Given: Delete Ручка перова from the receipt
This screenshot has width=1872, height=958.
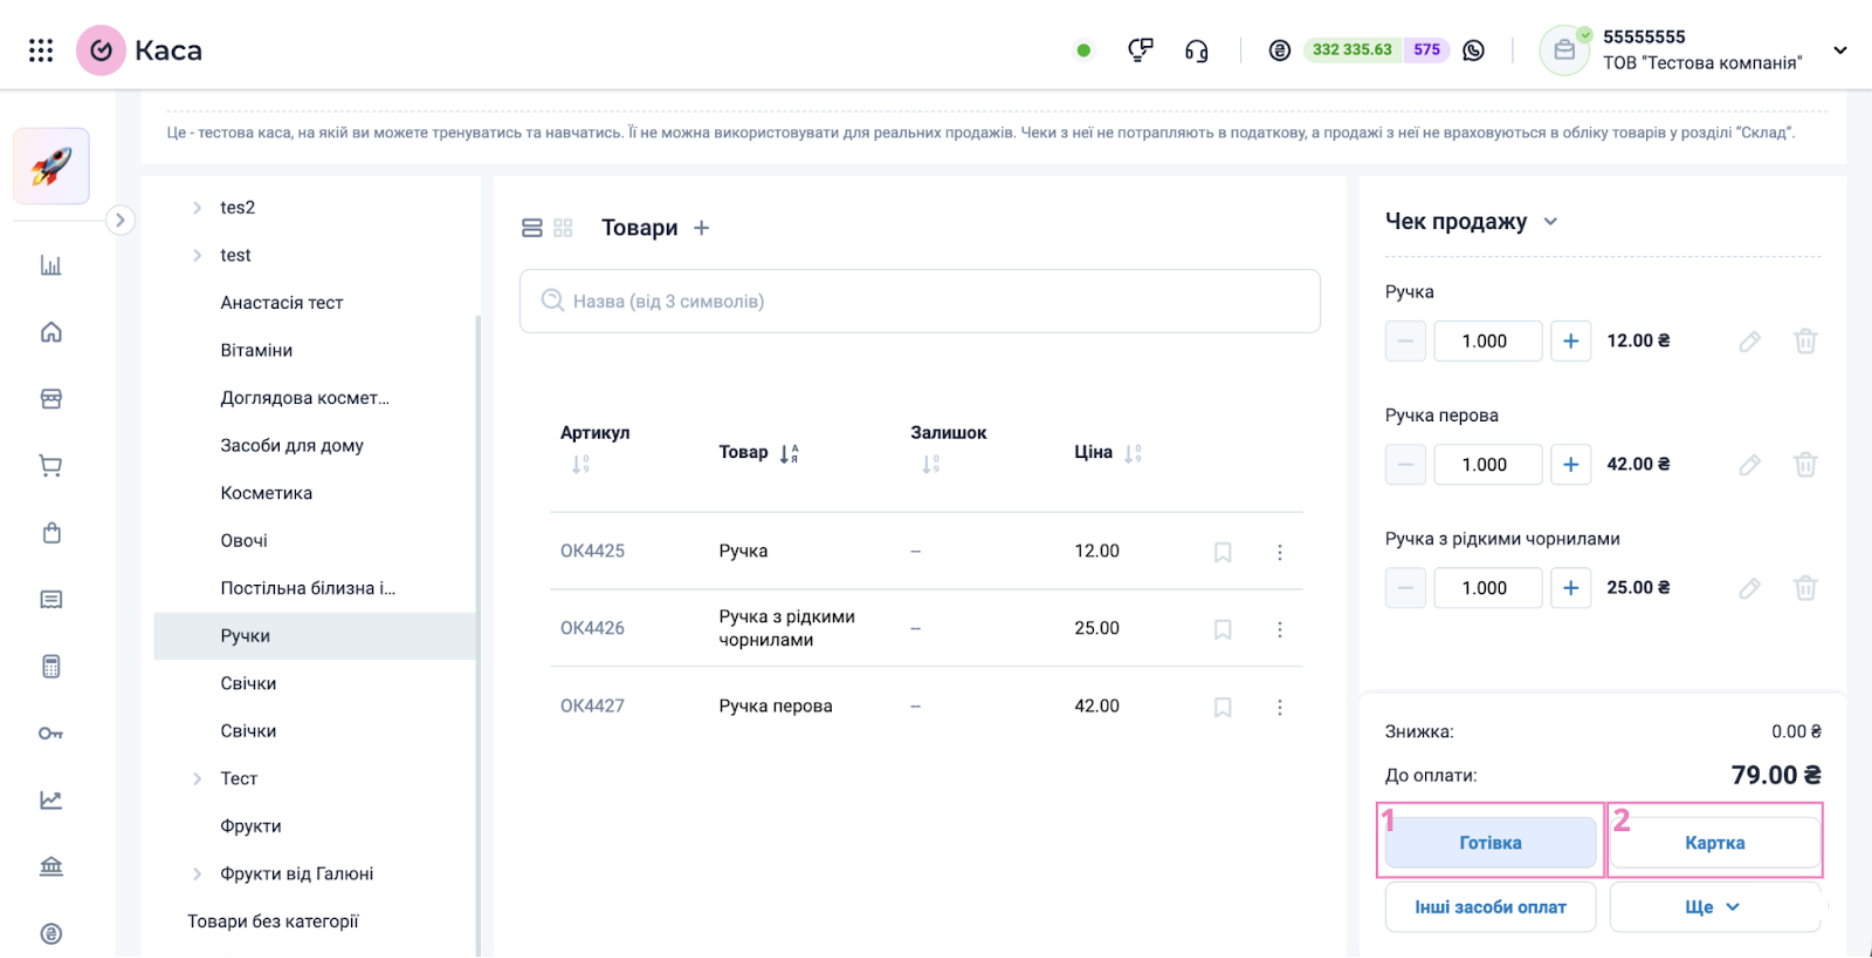Looking at the screenshot, I should pos(1805,465).
